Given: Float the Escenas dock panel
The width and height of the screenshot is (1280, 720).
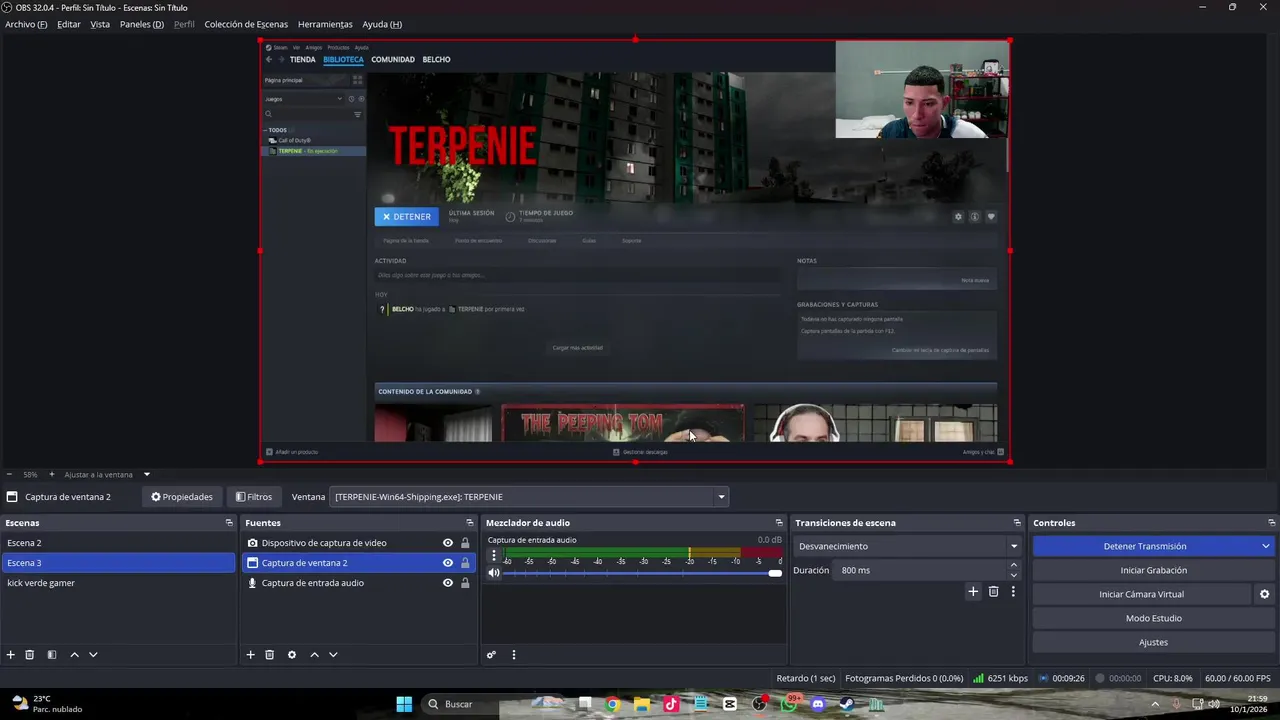Looking at the screenshot, I should pos(229,523).
